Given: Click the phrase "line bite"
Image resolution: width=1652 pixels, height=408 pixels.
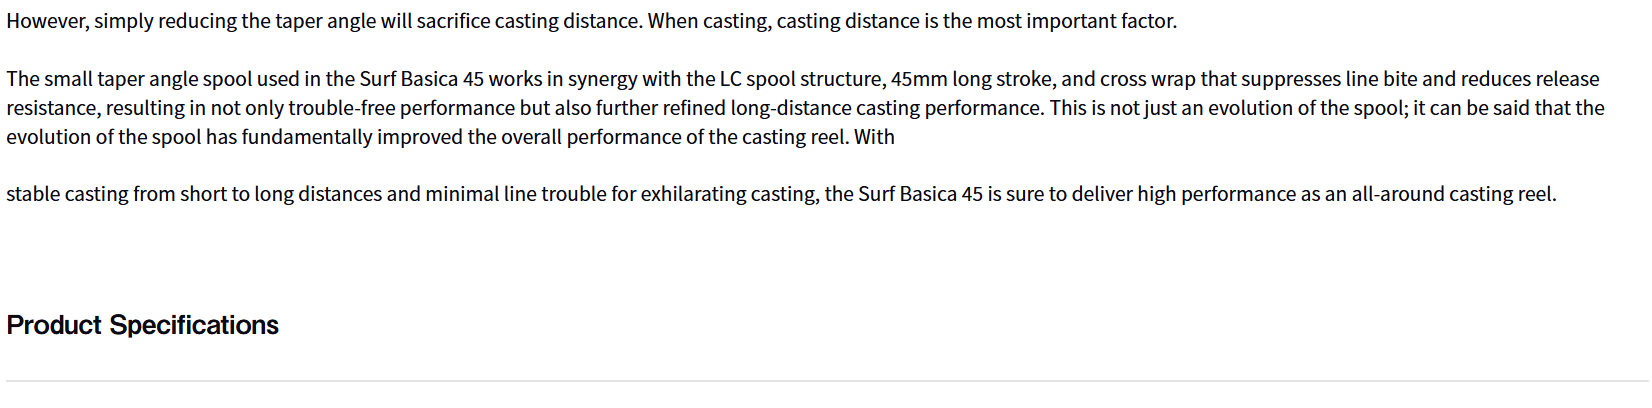Looking at the screenshot, I should pyautogui.click(x=1382, y=79).
